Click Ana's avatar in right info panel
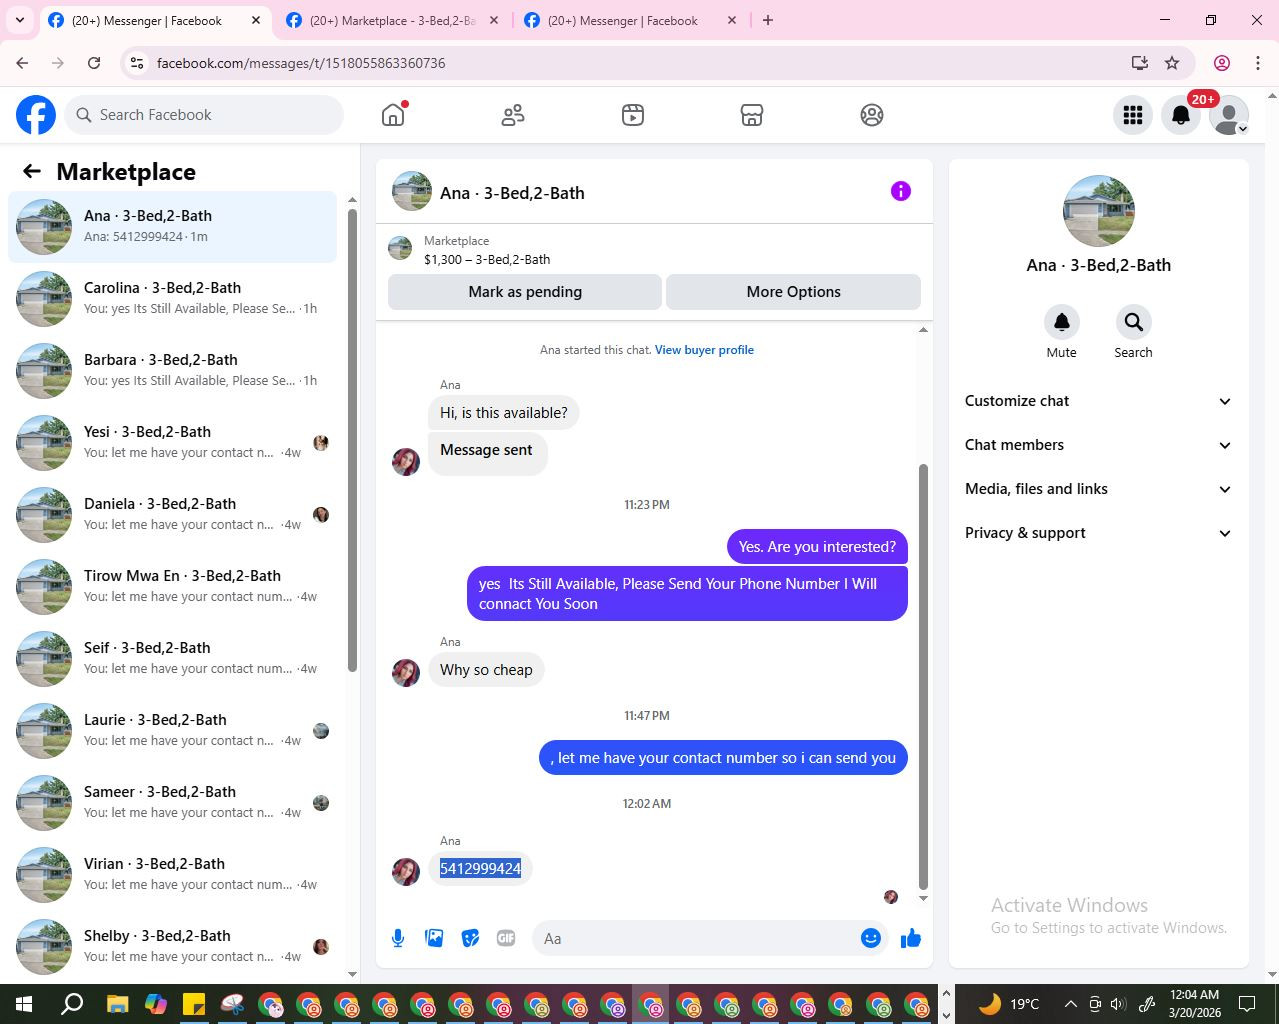The width and height of the screenshot is (1279, 1024). click(x=1098, y=211)
